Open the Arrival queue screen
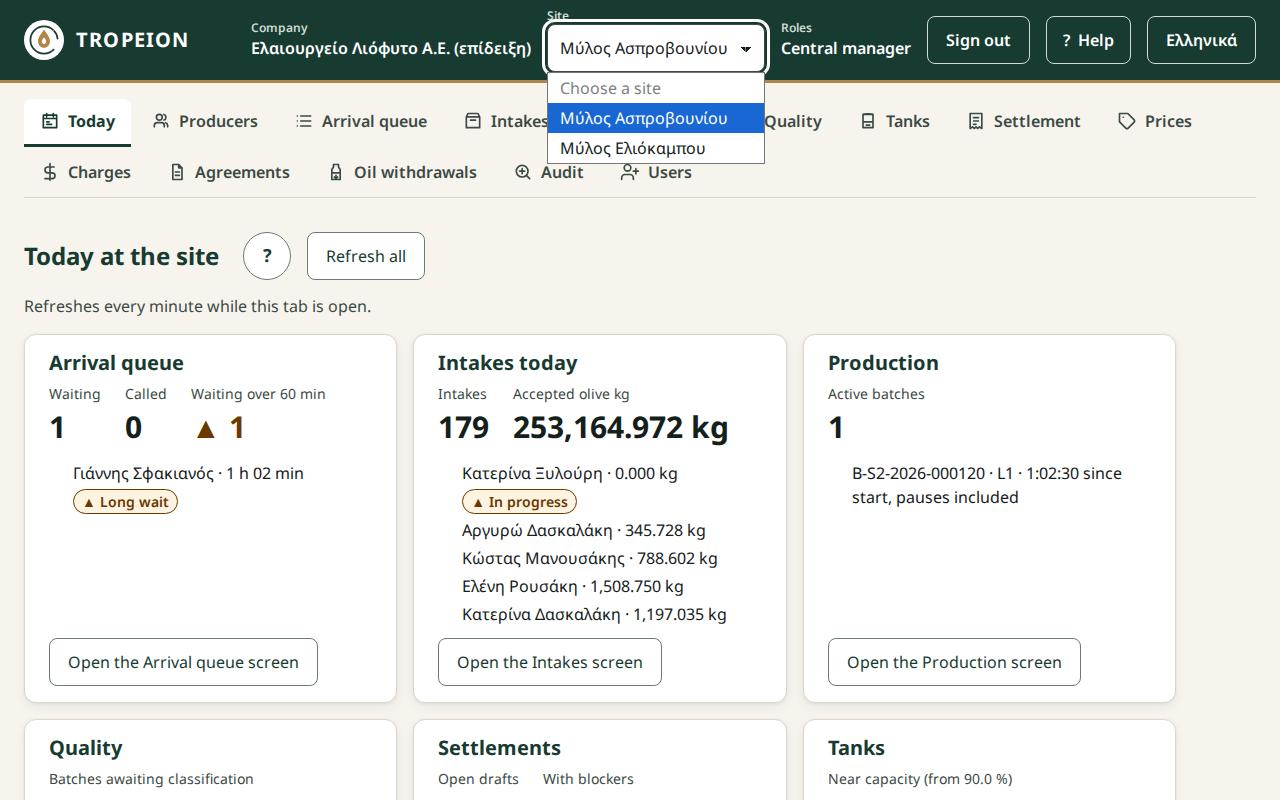1280x800 pixels. (x=183, y=662)
